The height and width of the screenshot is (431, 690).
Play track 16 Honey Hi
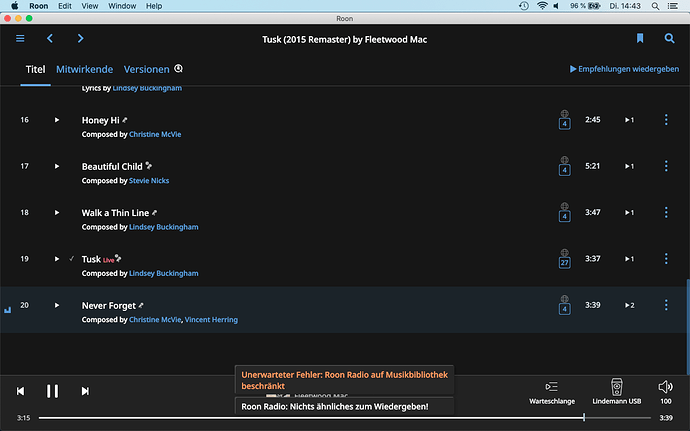(x=57, y=120)
